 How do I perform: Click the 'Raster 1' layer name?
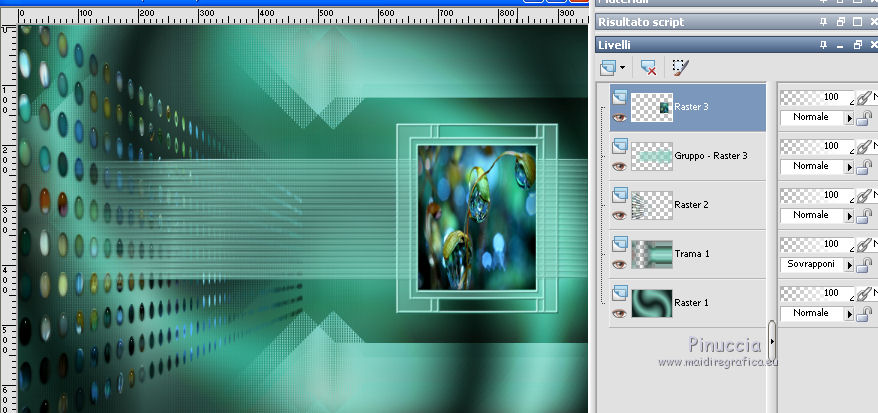[x=692, y=303]
